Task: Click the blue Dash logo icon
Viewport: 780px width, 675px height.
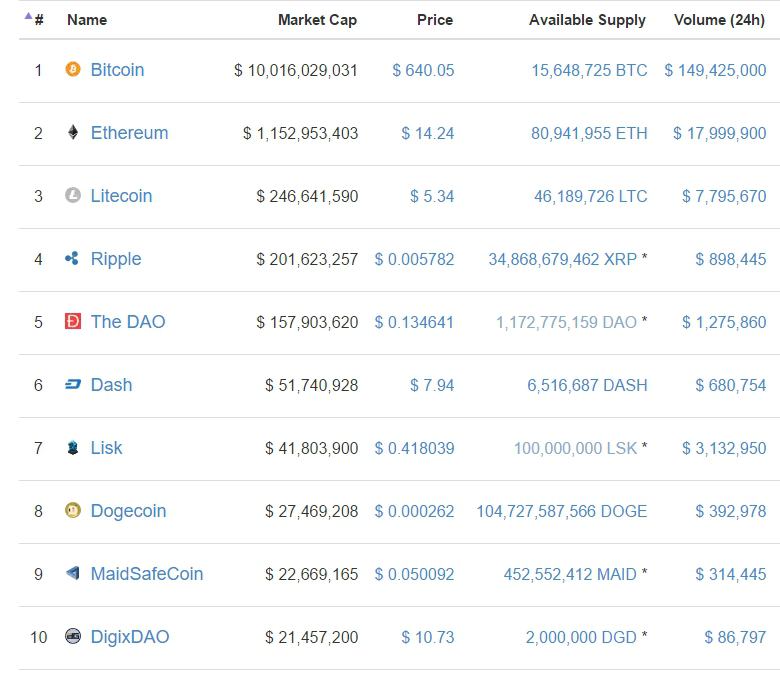Action: coord(72,384)
